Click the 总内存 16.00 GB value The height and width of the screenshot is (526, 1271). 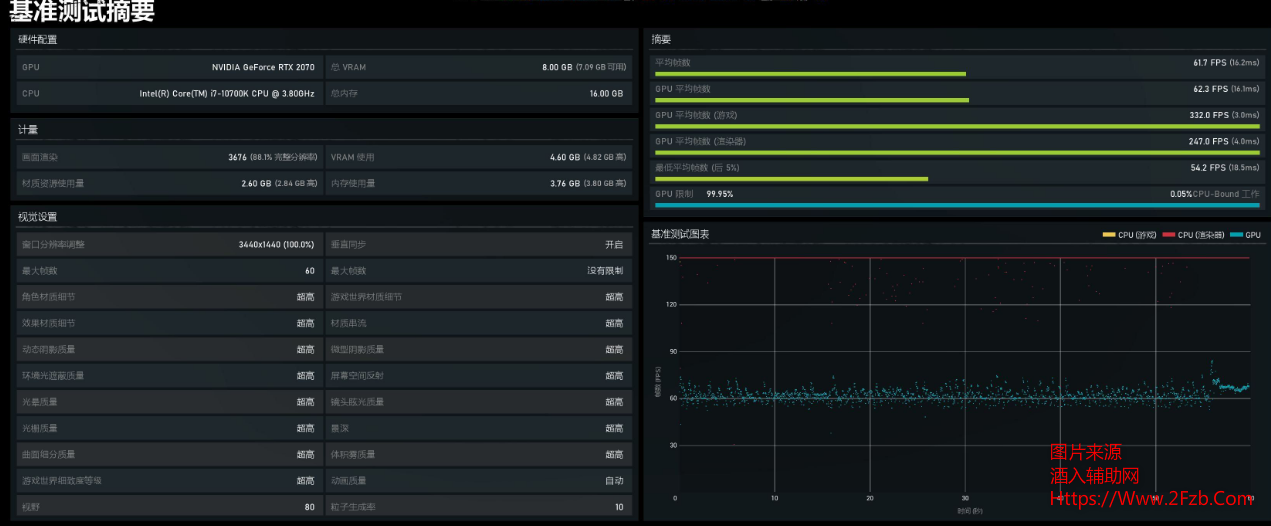coord(606,93)
